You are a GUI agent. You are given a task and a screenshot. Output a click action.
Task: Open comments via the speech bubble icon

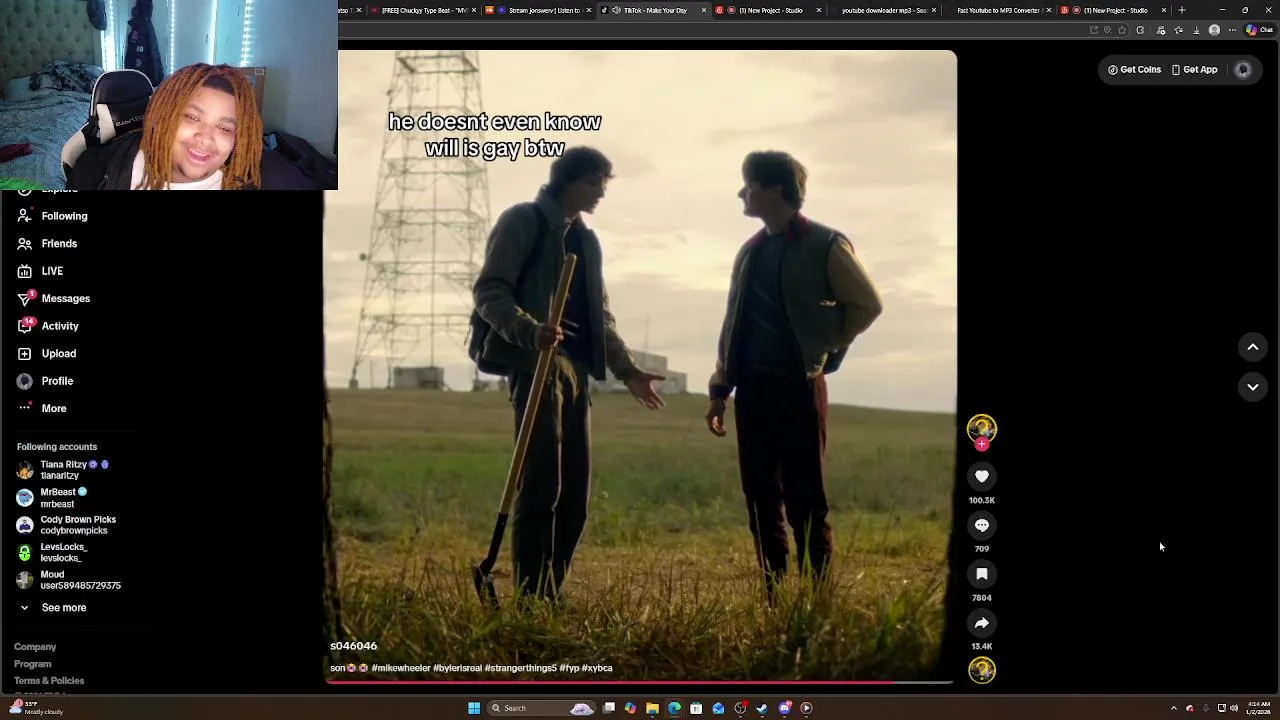tap(981, 526)
